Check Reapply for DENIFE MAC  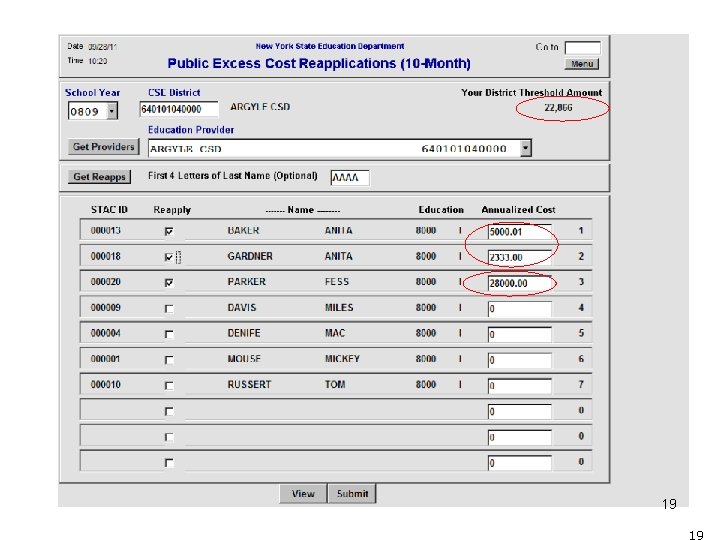coord(169,334)
